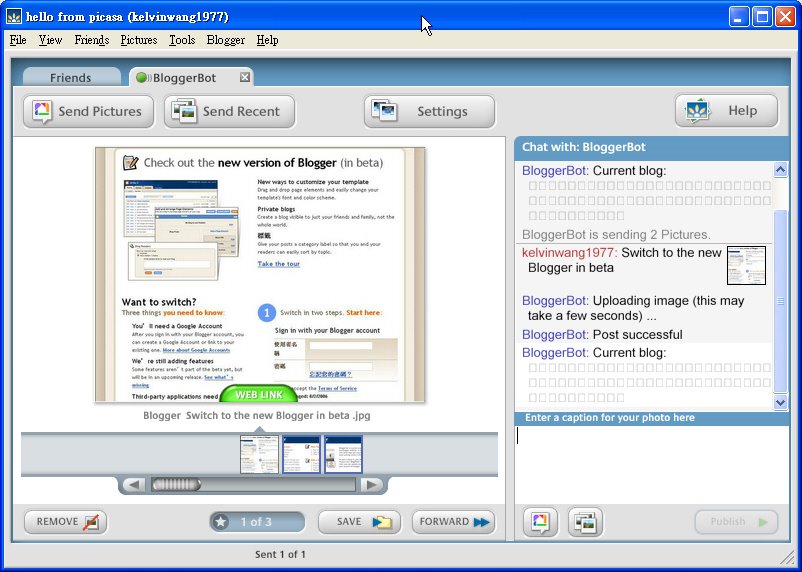The width and height of the screenshot is (802, 572).
Task: Click the Send Recent button
Action: [229, 111]
